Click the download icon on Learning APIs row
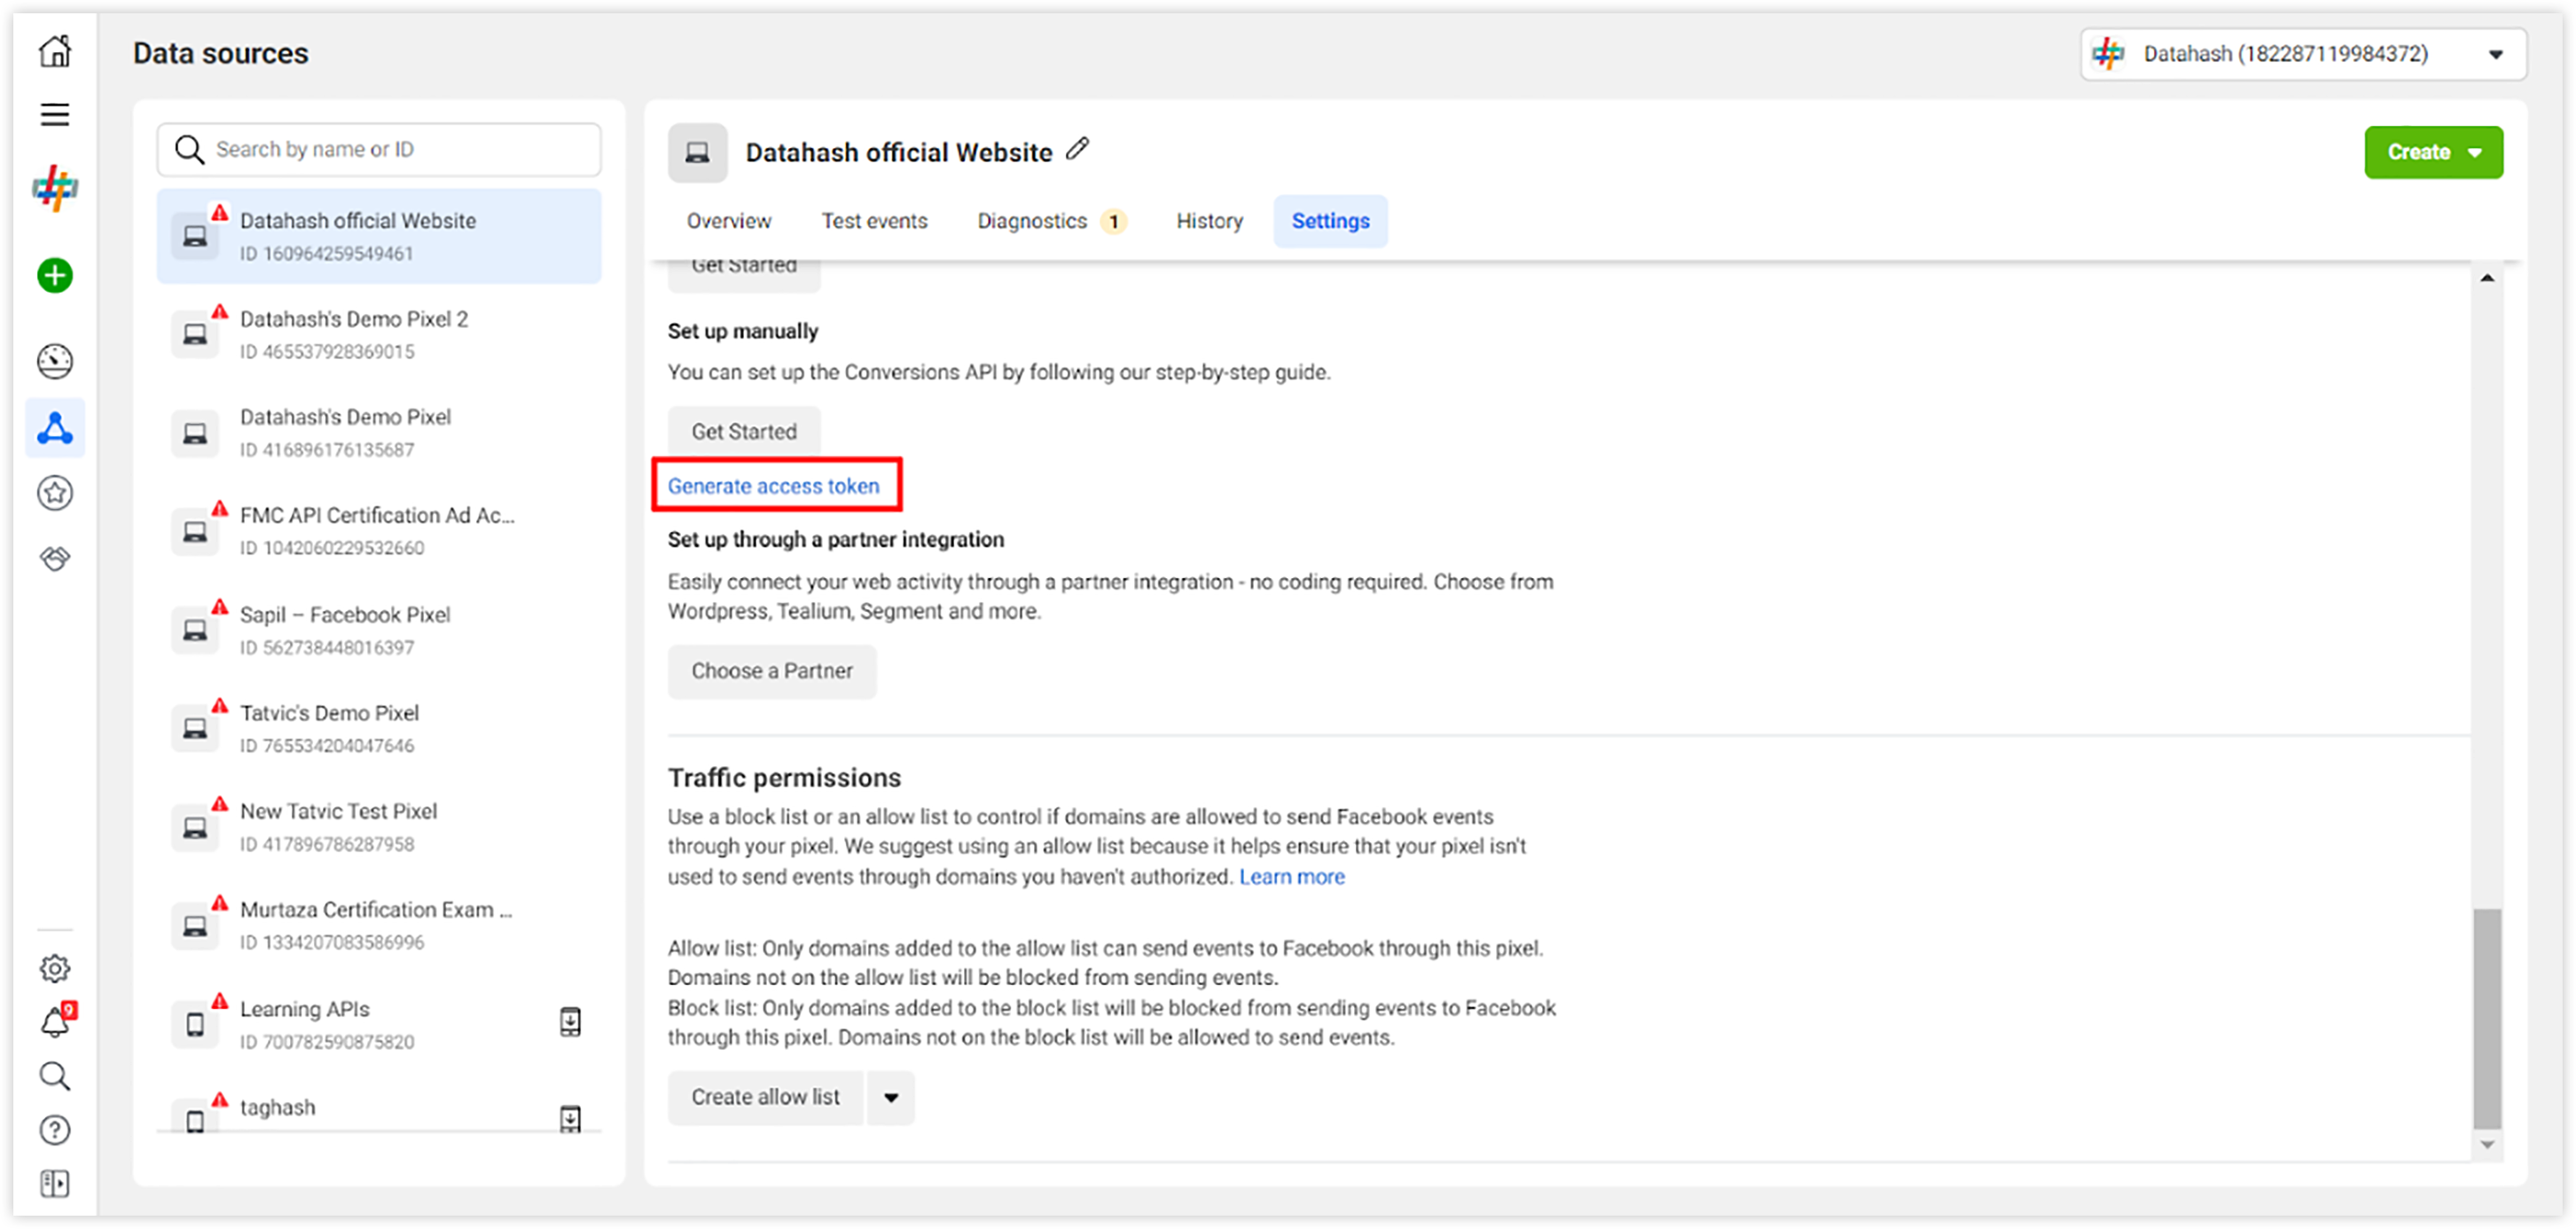The height and width of the screenshot is (1229, 2576). click(570, 1021)
